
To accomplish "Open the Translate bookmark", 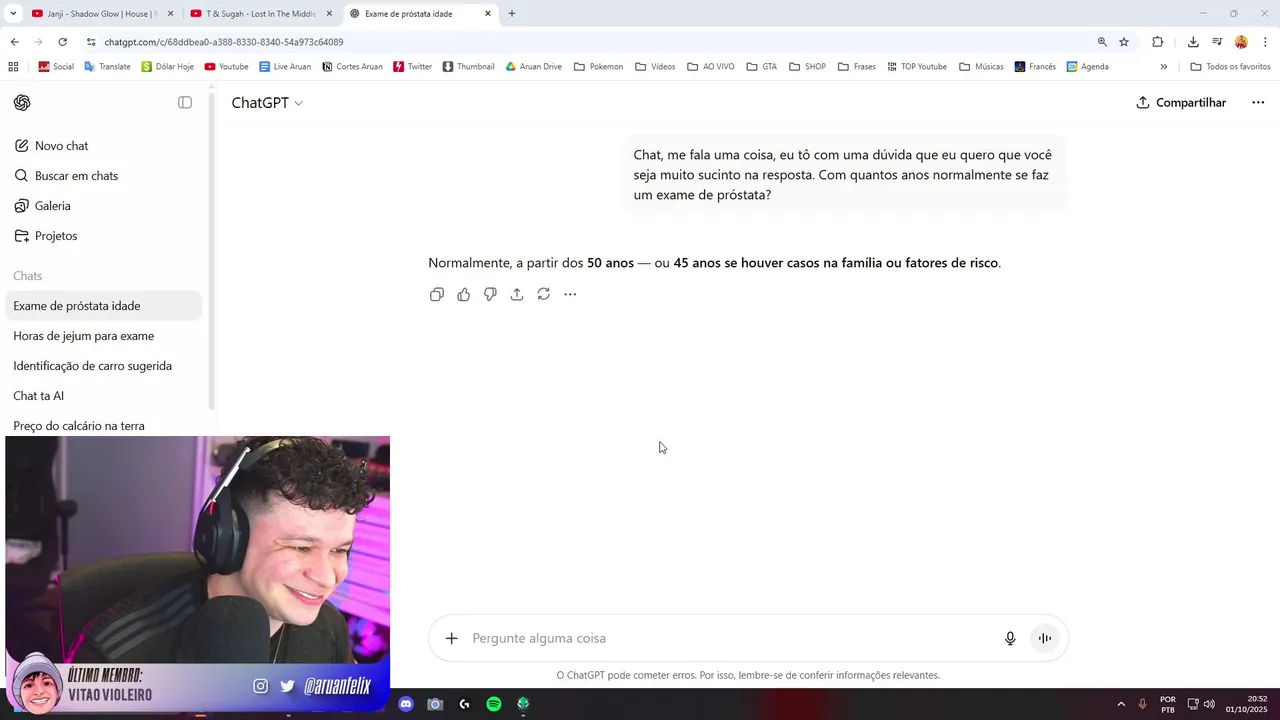I will (x=107, y=67).
